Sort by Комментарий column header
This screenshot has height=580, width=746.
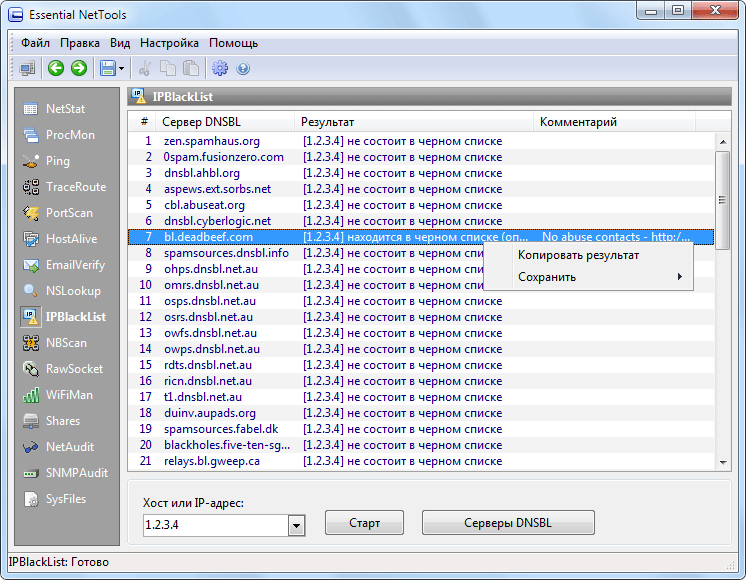pos(614,122)
